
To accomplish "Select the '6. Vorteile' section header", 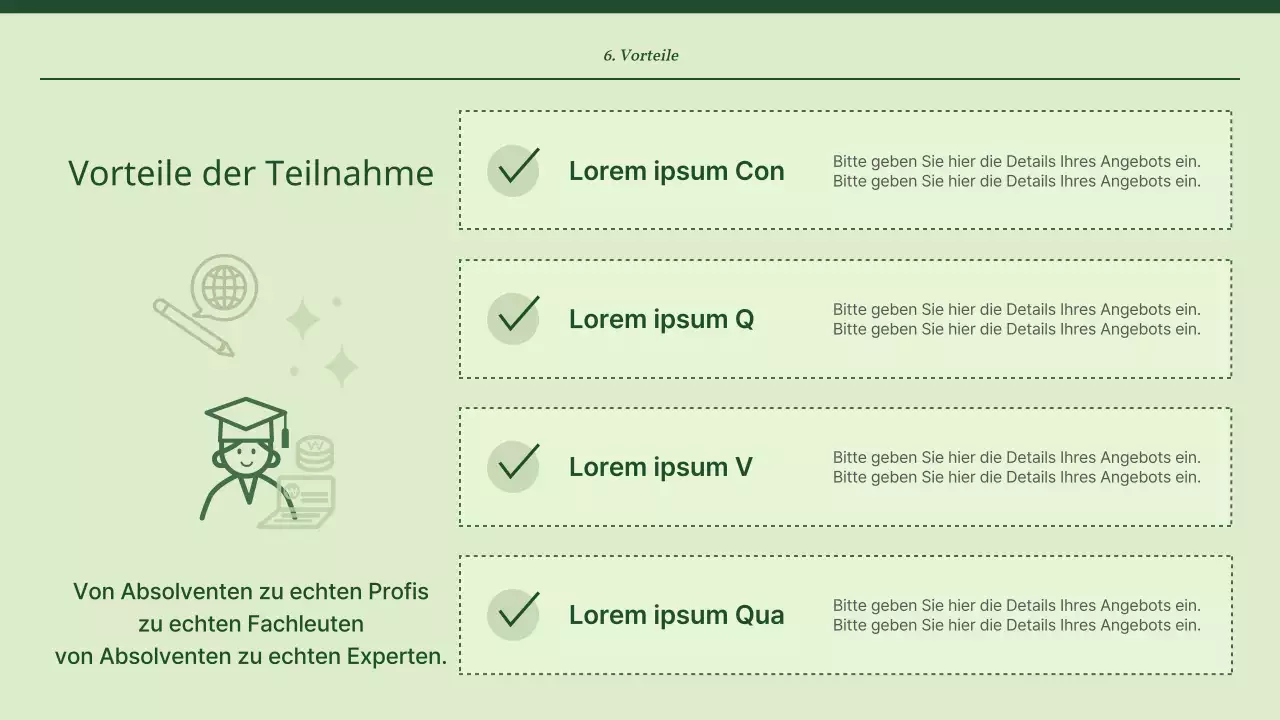I will (x=640, y=55).
